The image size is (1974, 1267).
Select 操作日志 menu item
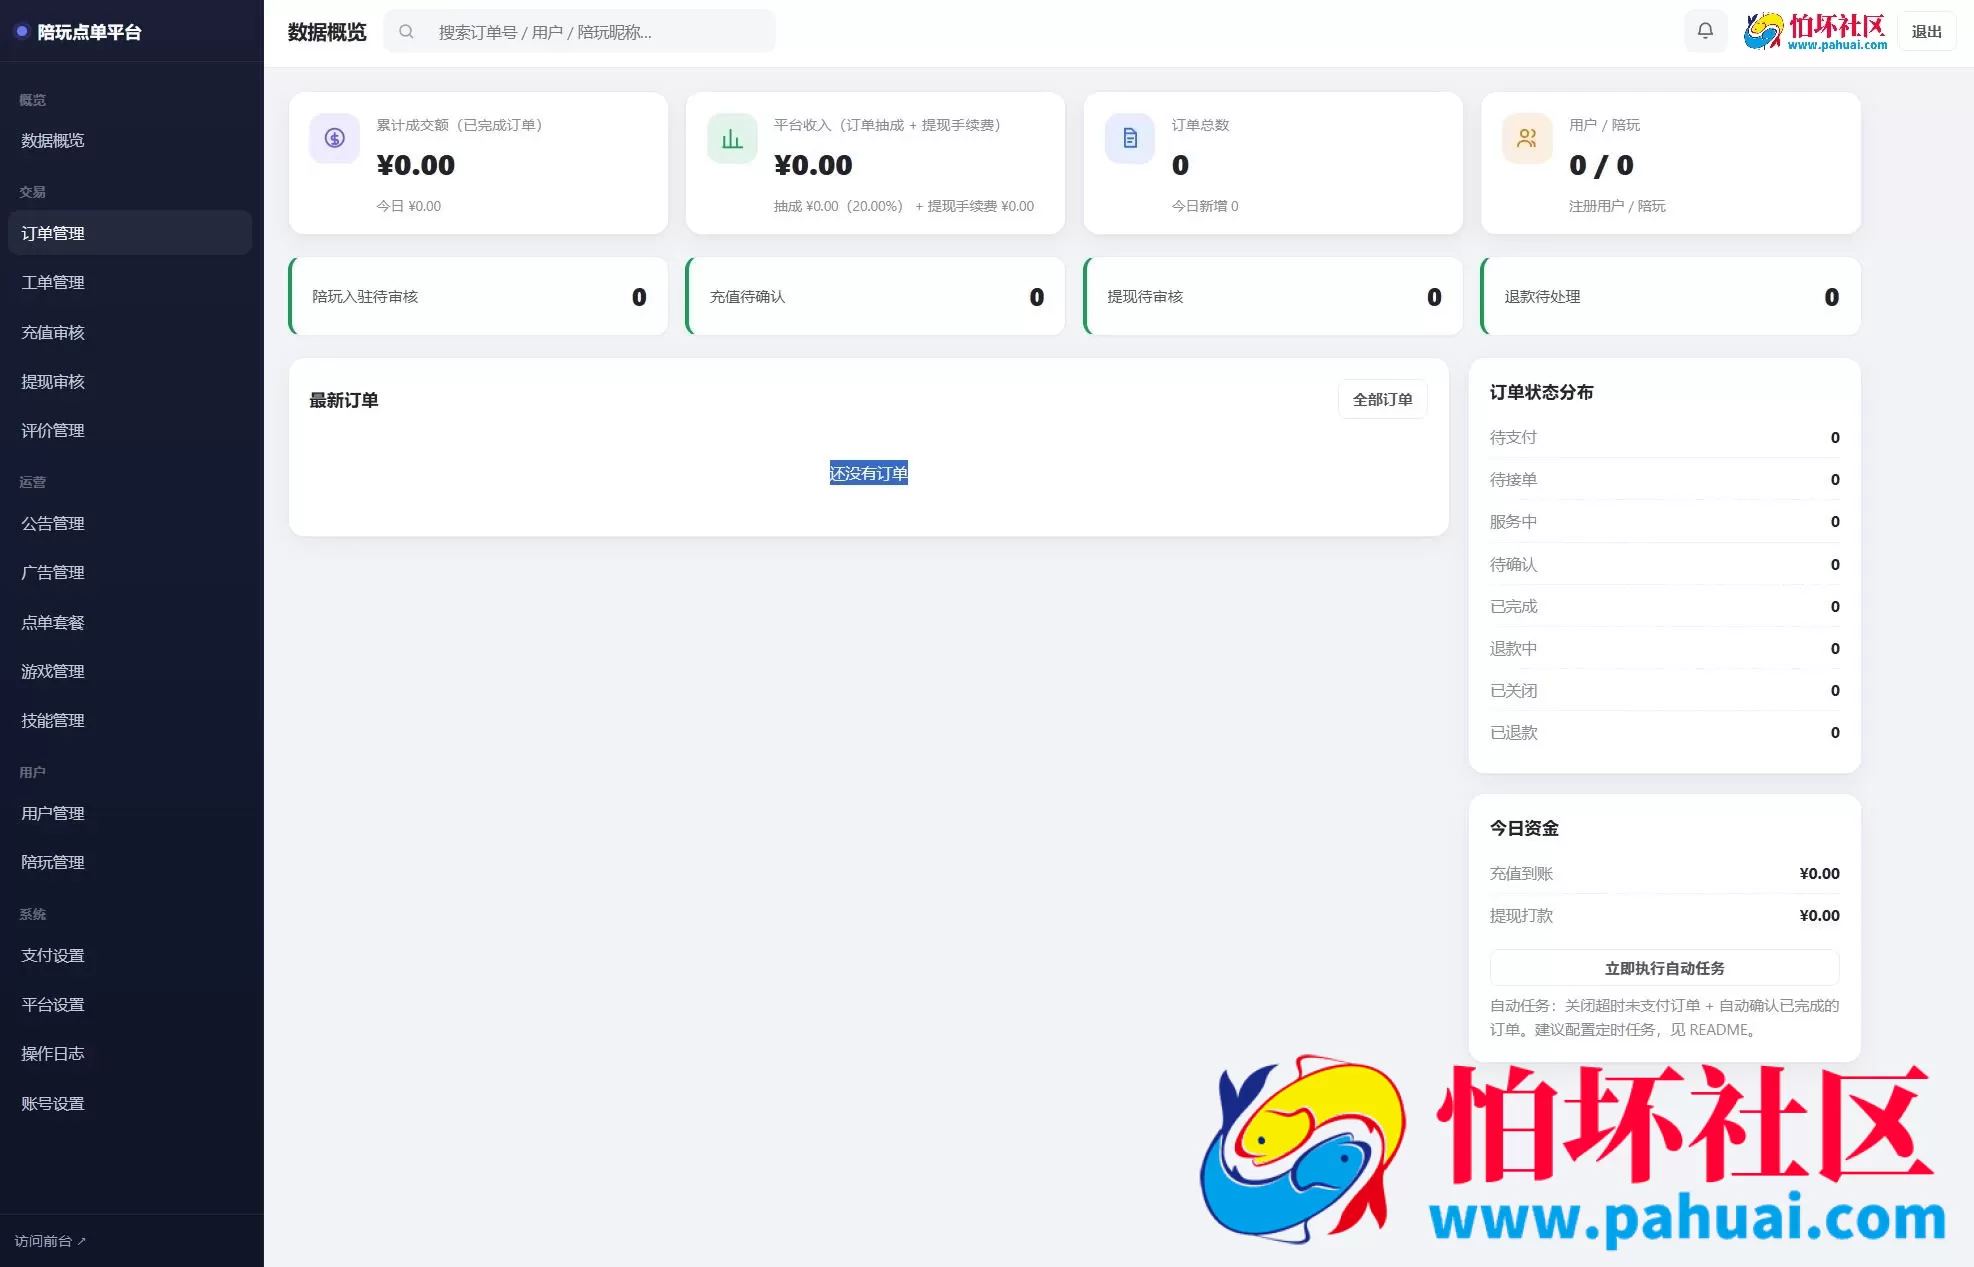coord(130,1054)
